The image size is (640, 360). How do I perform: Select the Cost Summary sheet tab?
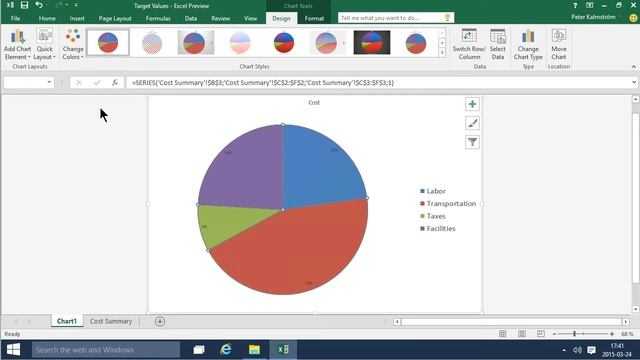(x=111, y=321)
